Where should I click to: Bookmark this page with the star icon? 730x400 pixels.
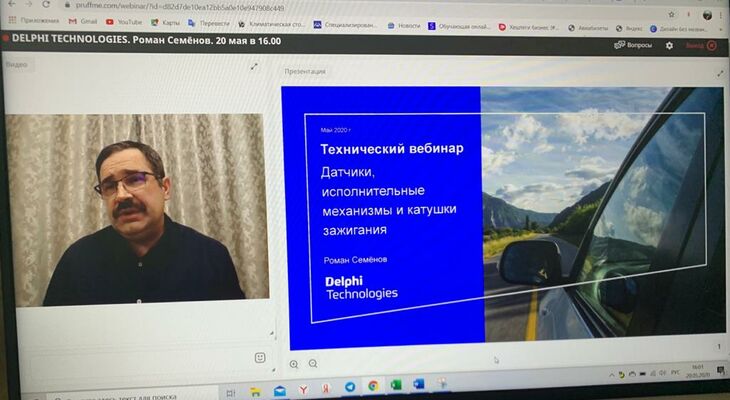pyautogui.click(x=671, y=15)
